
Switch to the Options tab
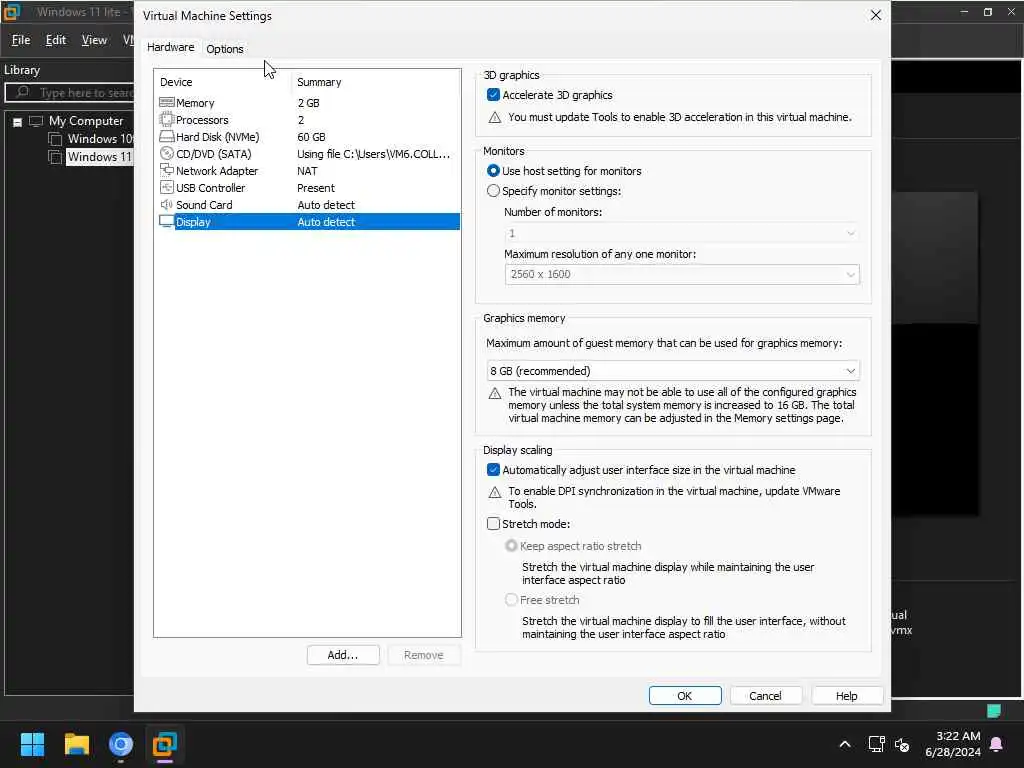click(225, 48)
